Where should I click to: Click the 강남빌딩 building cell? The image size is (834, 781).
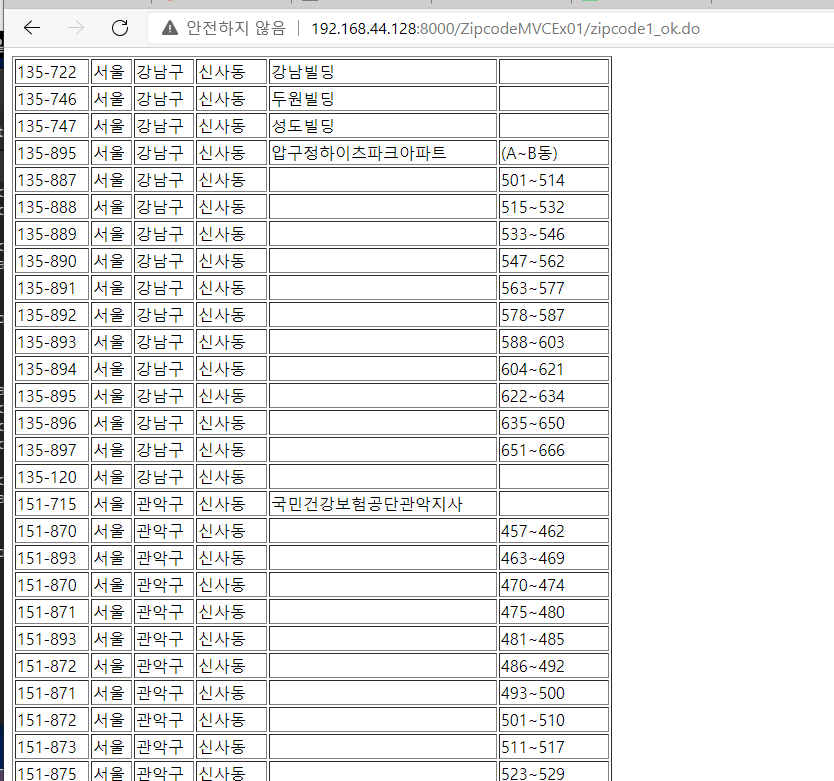383,72
